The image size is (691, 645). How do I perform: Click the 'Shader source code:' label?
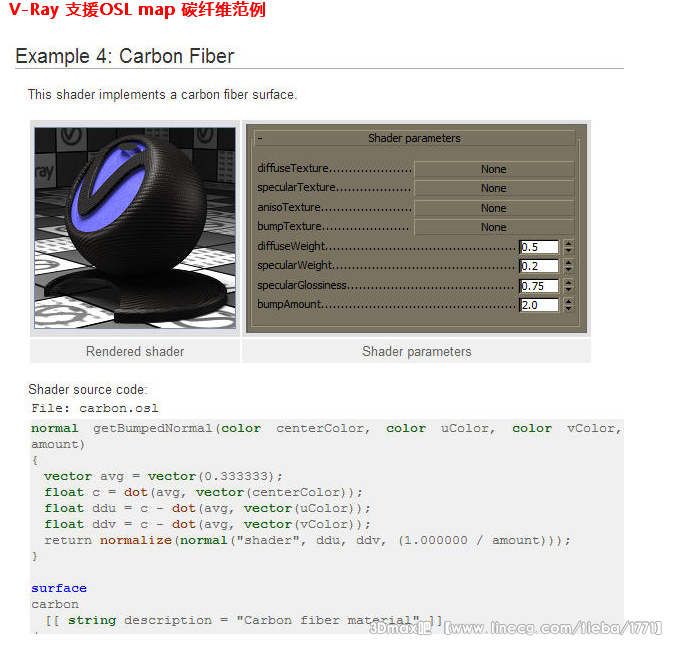pyautogui.click(x=88, y=389)
